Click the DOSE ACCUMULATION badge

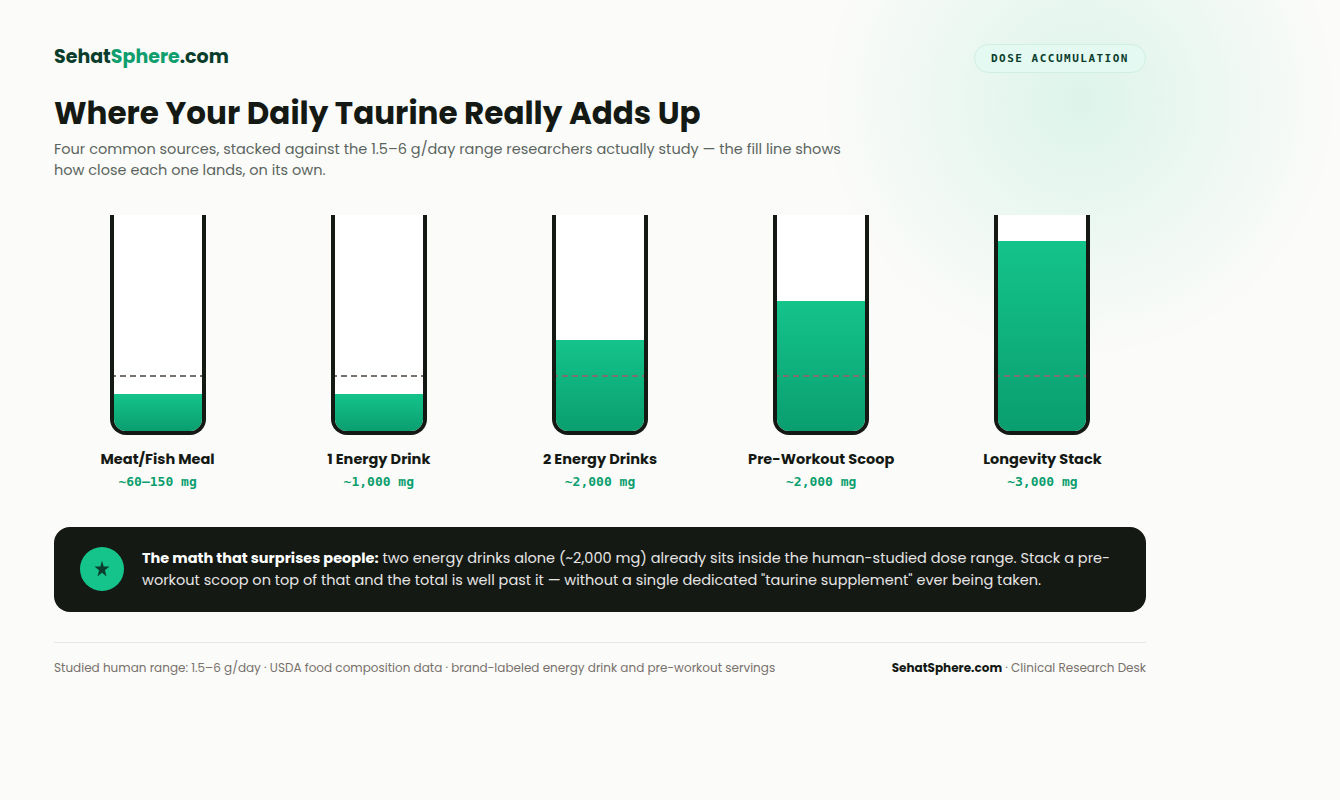coord(1060,58)
